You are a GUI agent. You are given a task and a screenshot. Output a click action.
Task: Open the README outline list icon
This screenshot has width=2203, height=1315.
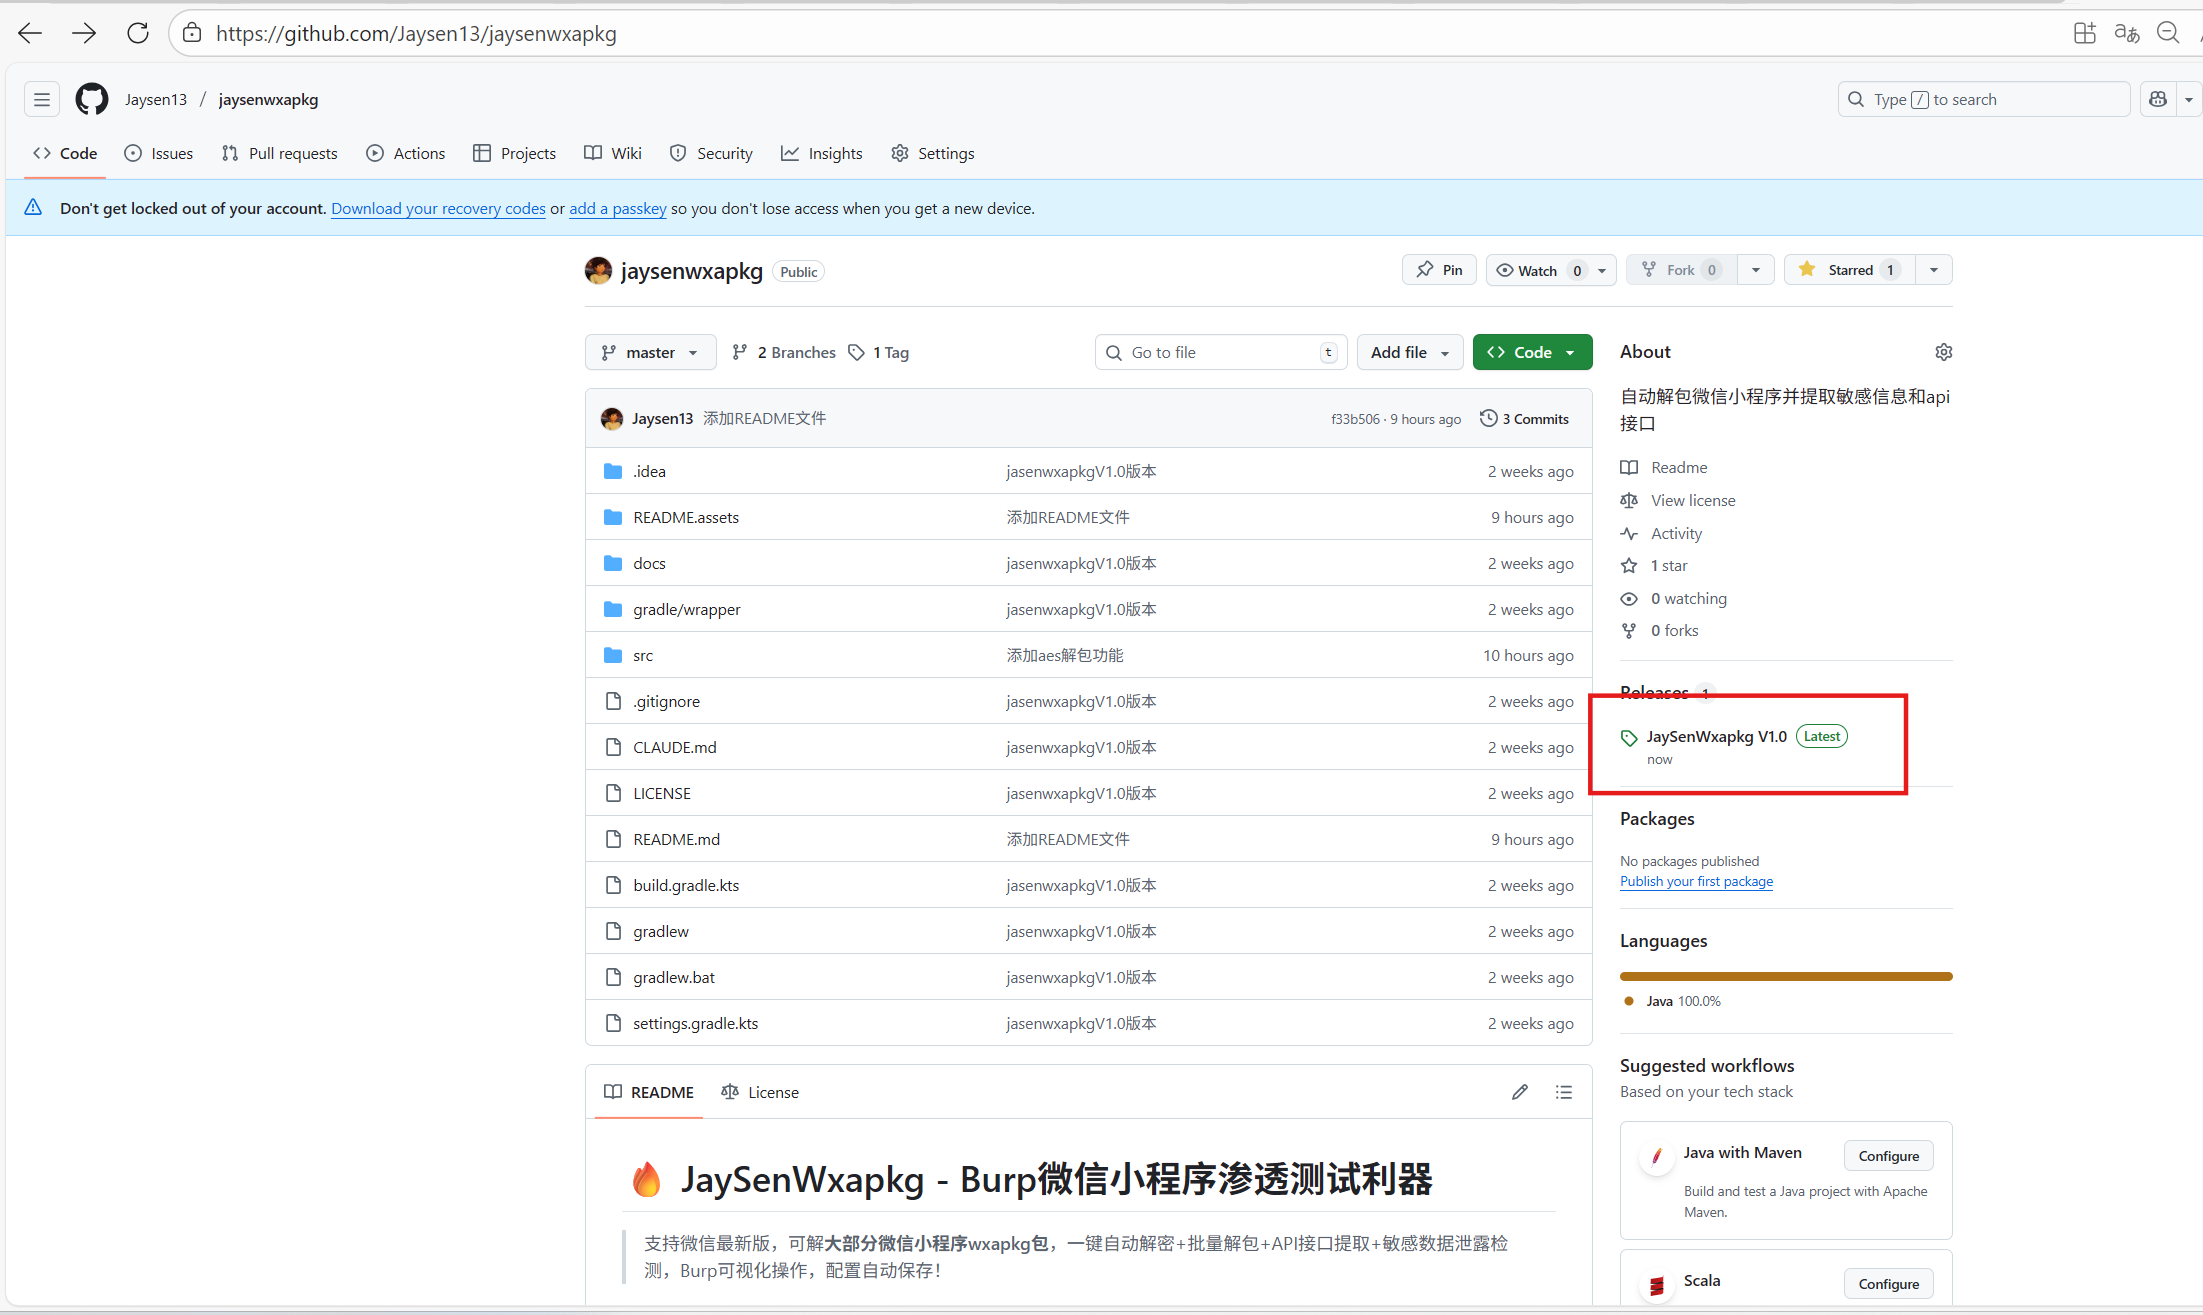point(1564,1092)
